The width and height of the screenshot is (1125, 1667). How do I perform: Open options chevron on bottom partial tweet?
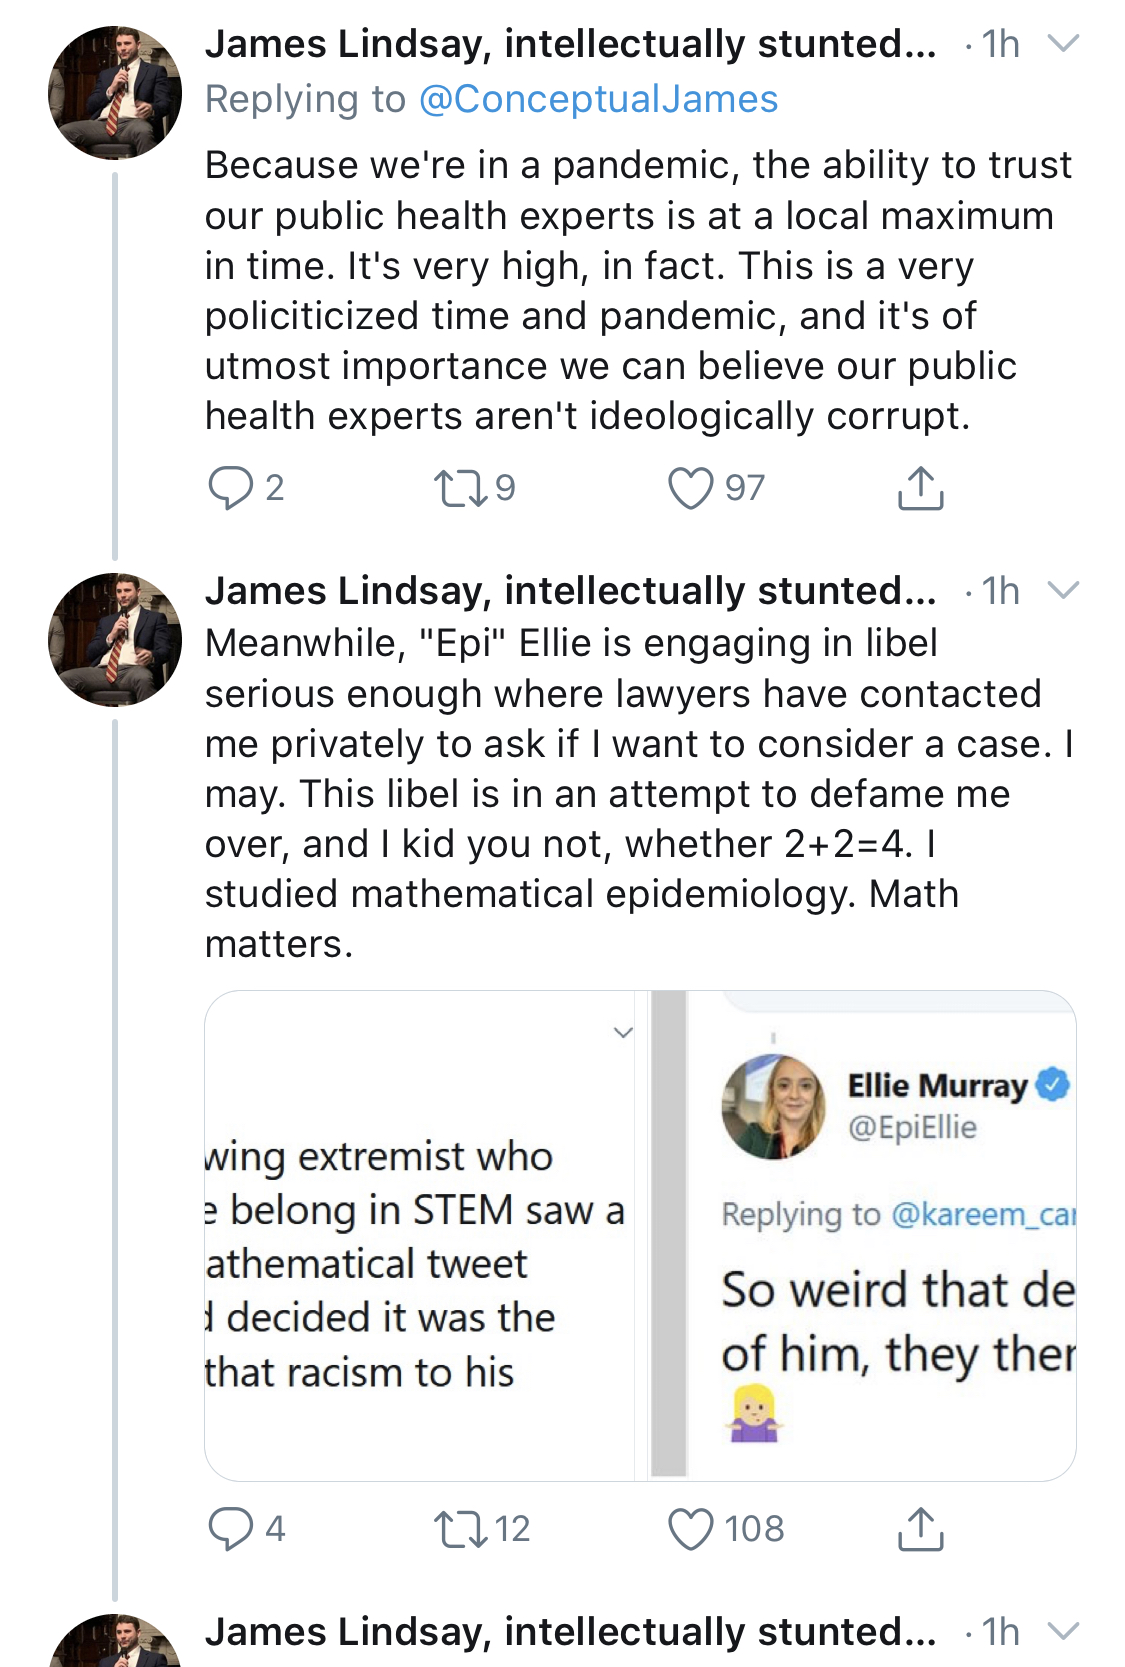pos(1062,1632)
